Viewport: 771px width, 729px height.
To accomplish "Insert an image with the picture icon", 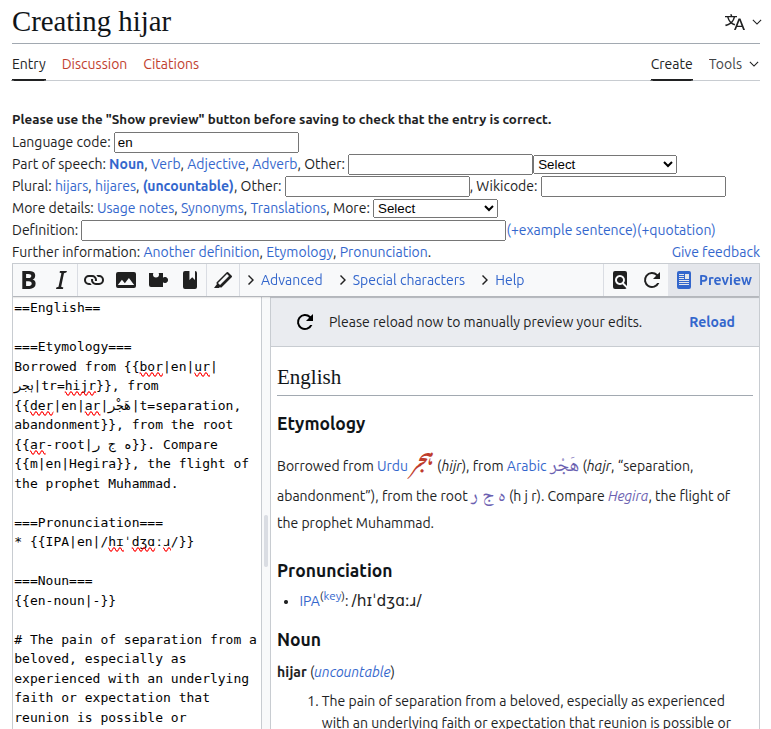I will click(126, 280).
